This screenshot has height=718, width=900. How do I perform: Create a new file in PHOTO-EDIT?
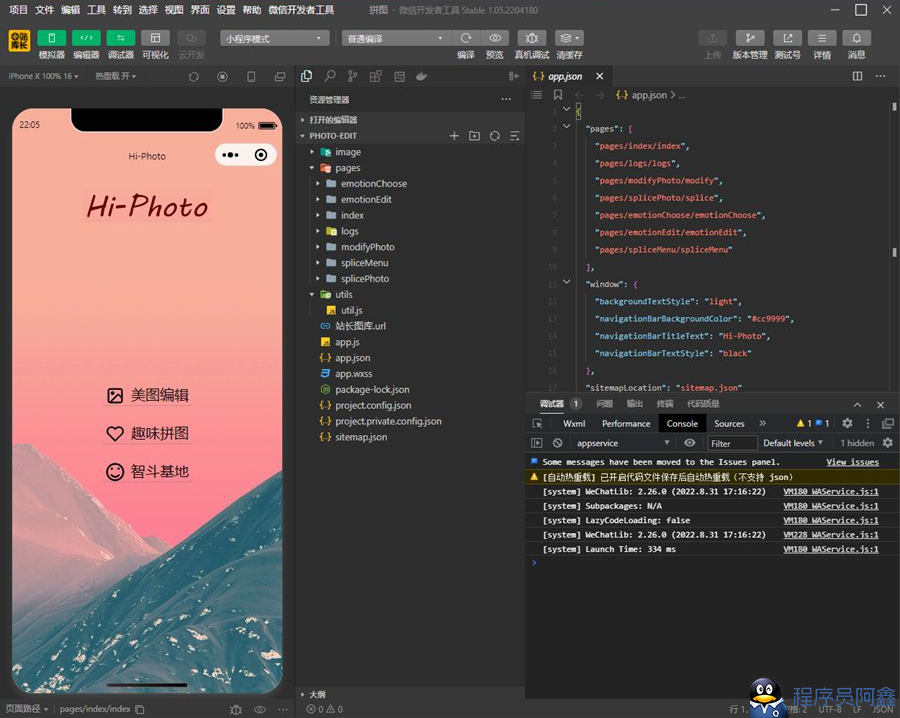point(454,136)
